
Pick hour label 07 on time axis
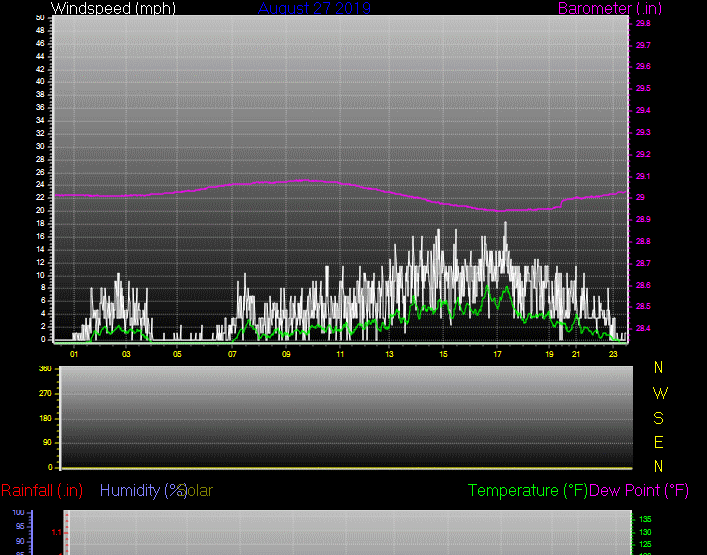(232, 354)
